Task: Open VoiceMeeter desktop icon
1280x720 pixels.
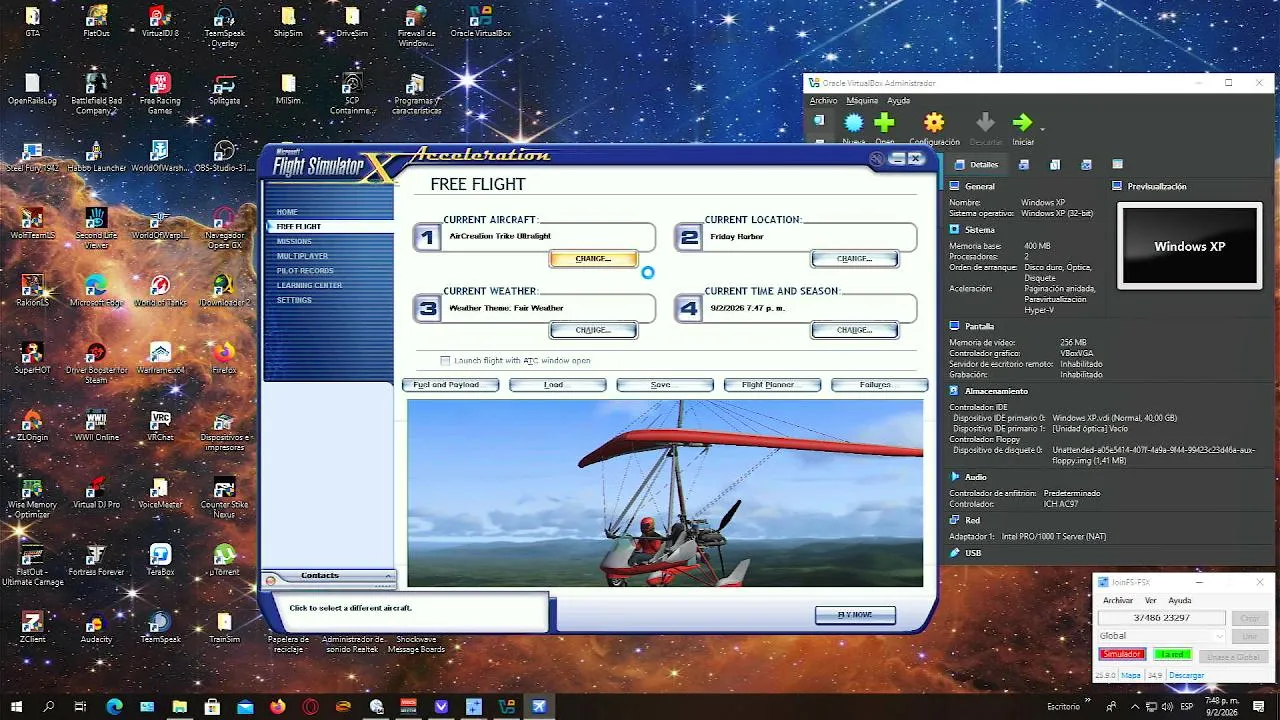Action: coord(160,492)
